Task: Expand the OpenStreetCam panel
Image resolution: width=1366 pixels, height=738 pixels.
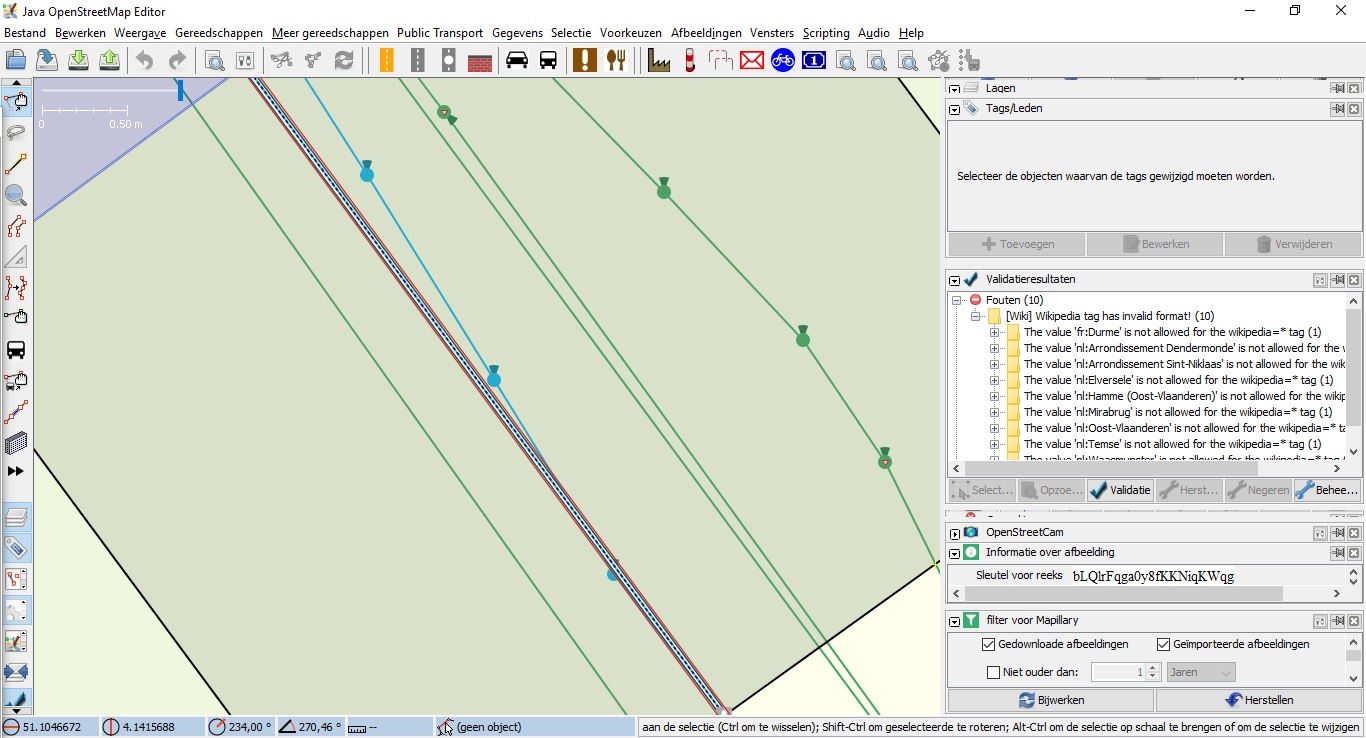Action: (955, 533)
